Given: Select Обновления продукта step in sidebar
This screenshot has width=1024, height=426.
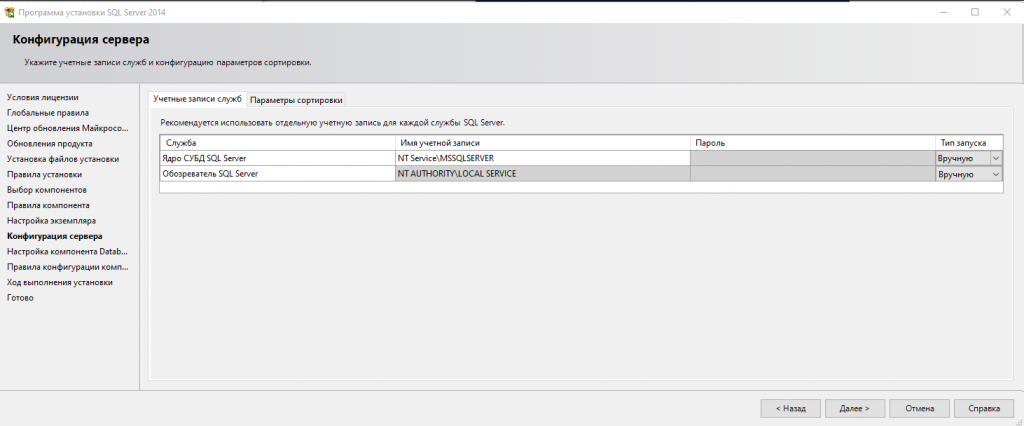Looking at the screenshot, I should point(50,144).
